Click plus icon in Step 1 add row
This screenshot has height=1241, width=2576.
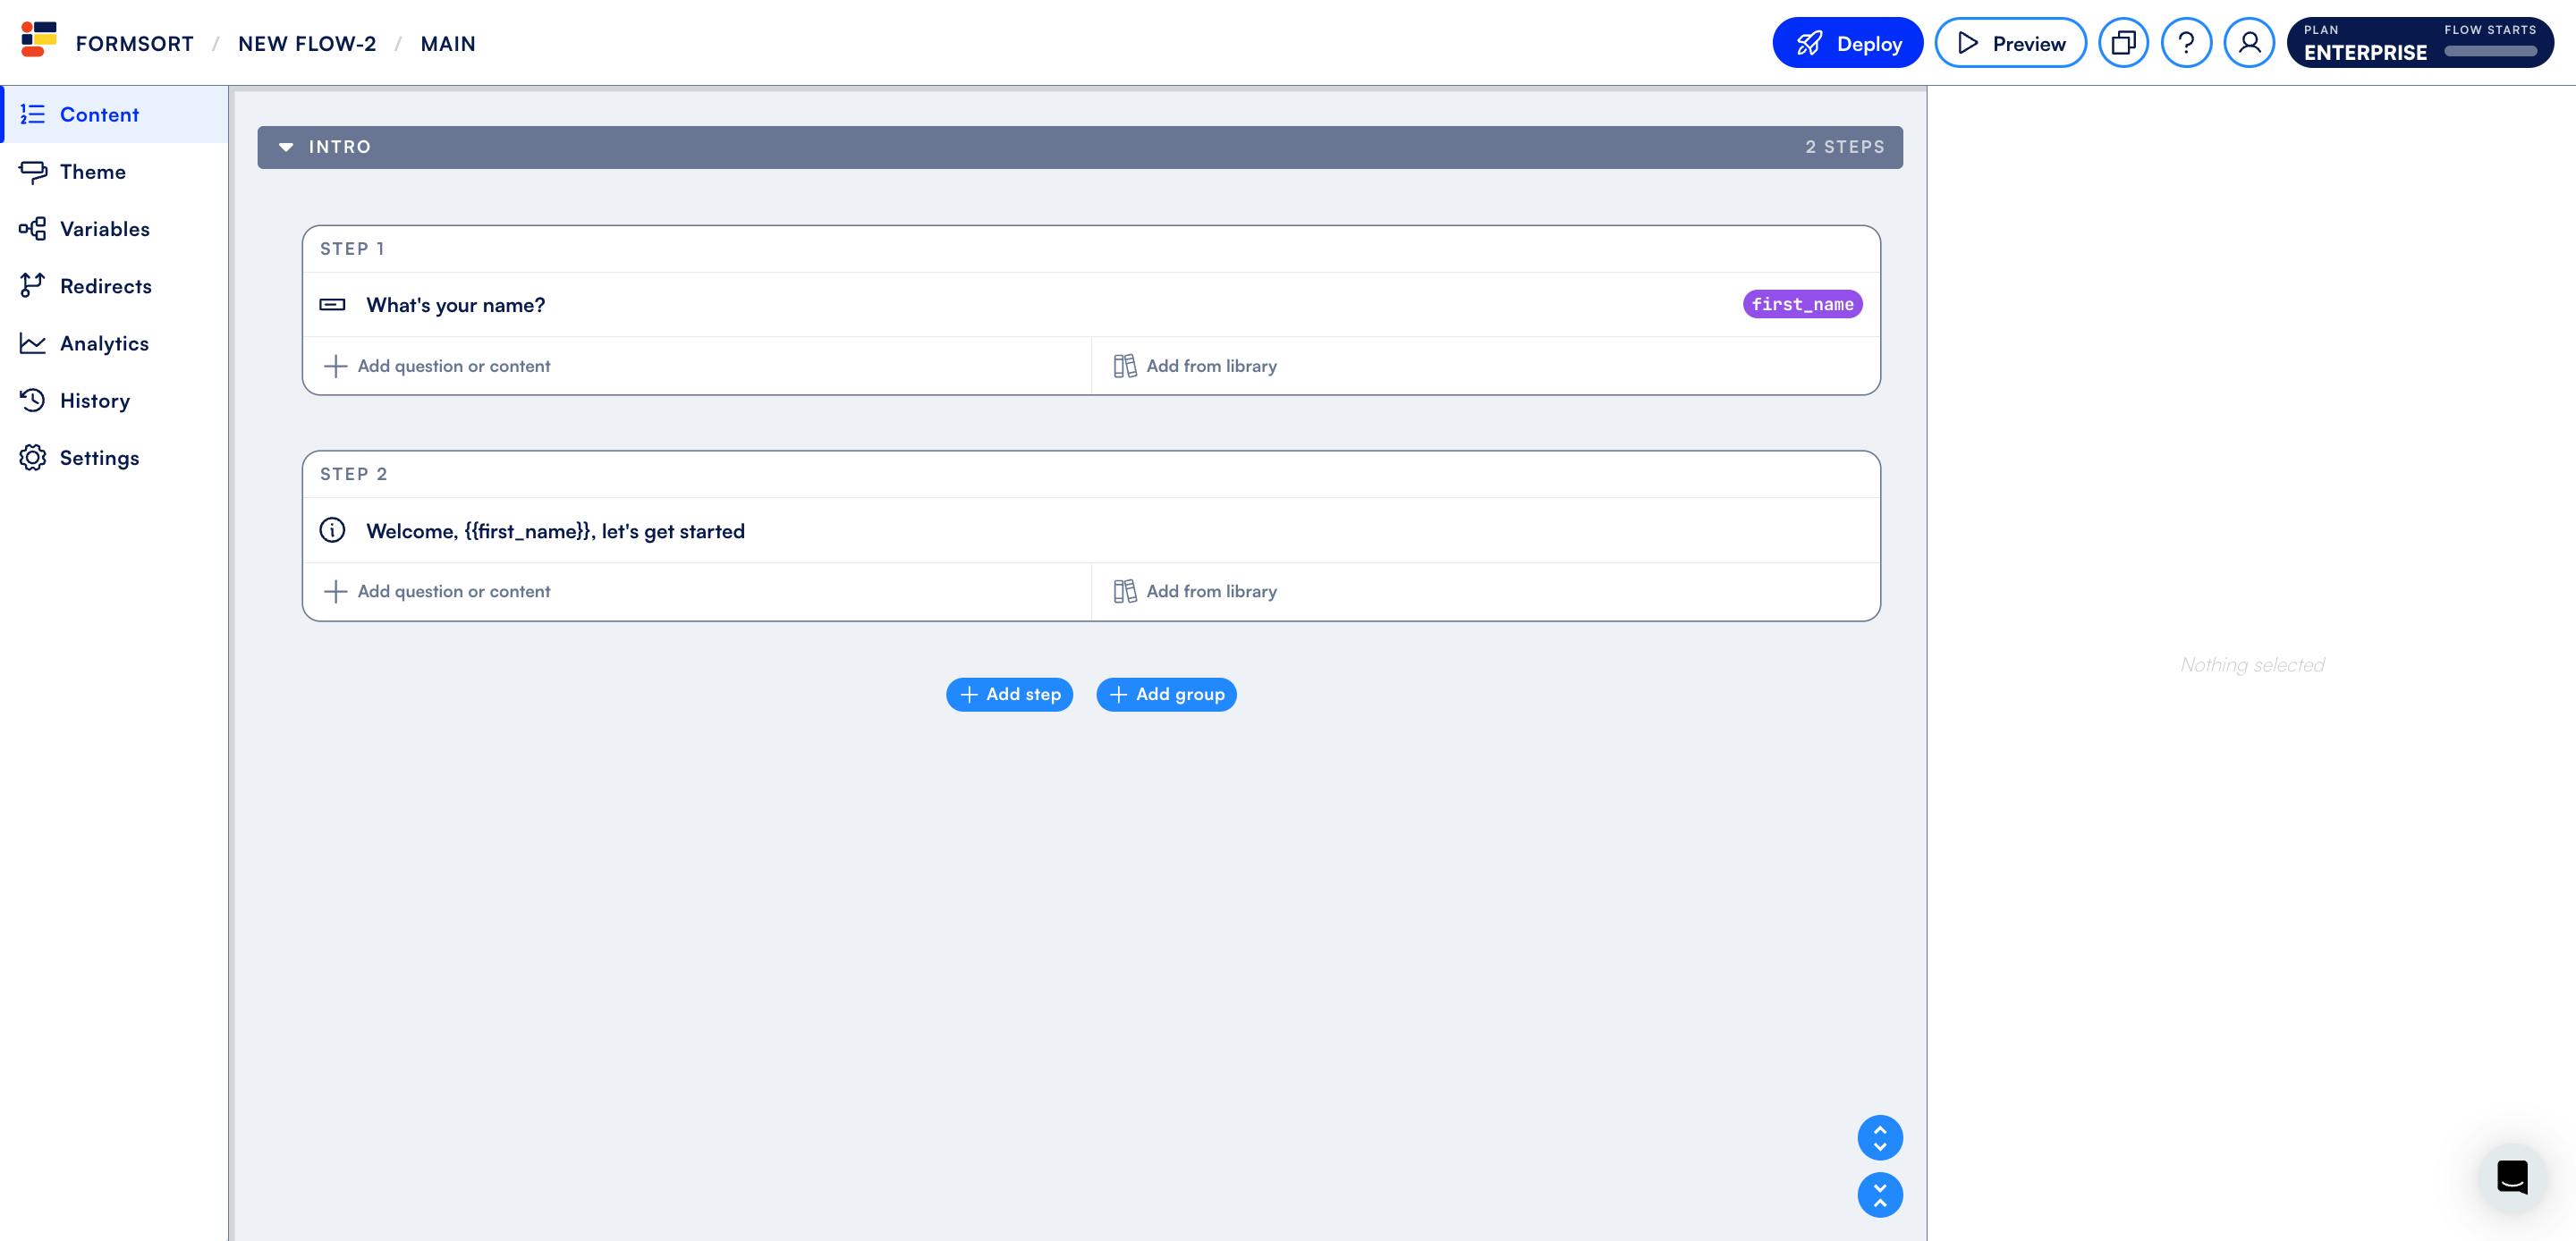(x=336, y=366)
